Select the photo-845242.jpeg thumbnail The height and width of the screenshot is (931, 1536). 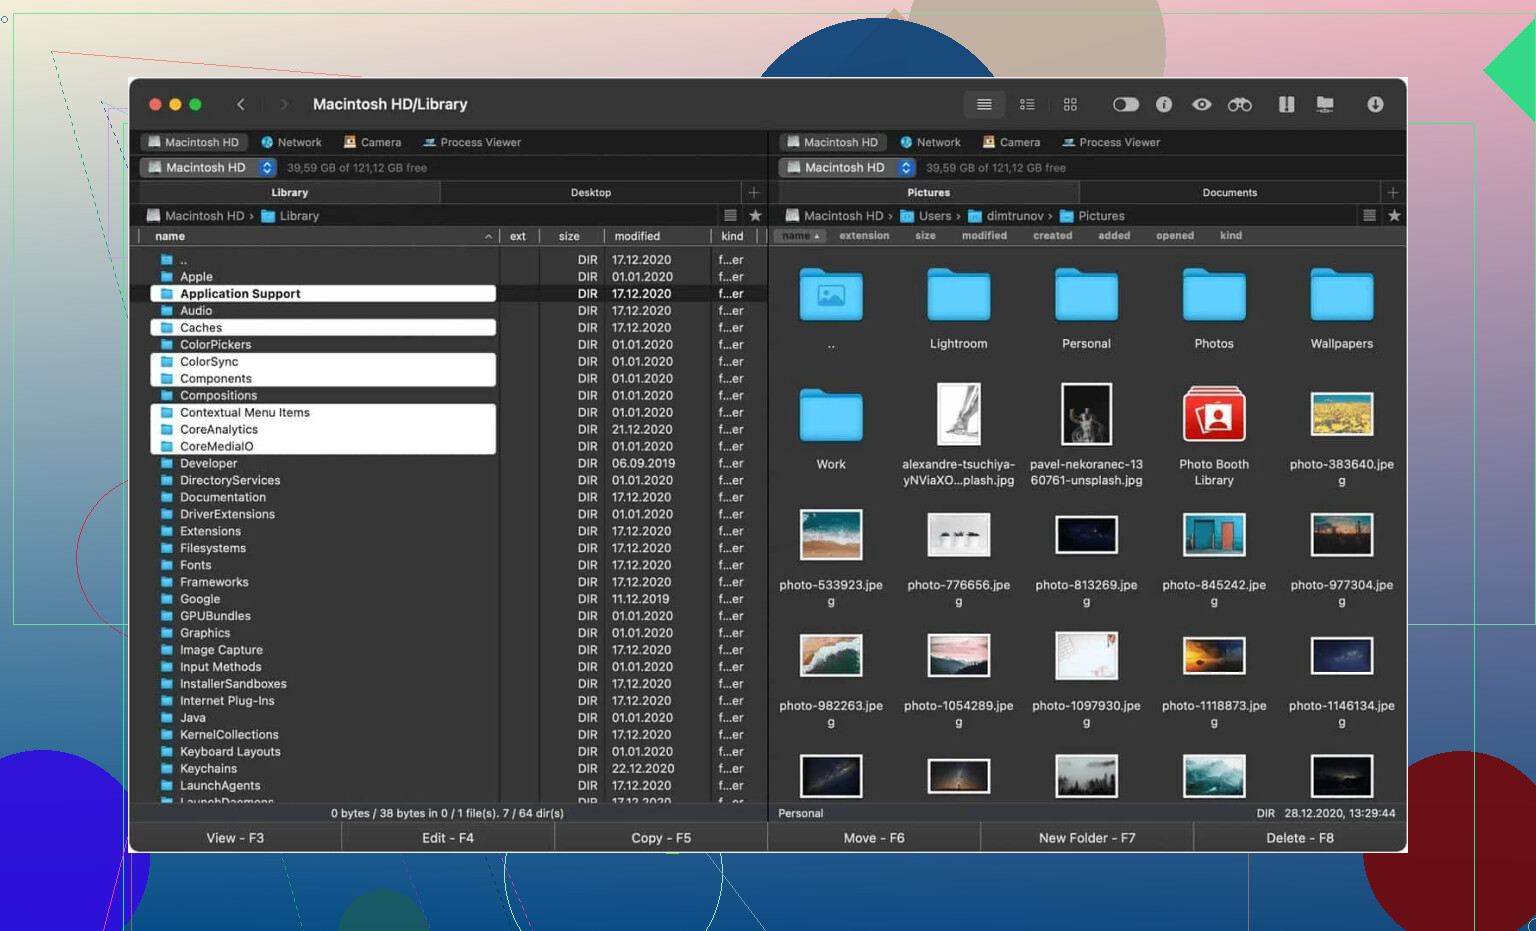[1214, 535]
